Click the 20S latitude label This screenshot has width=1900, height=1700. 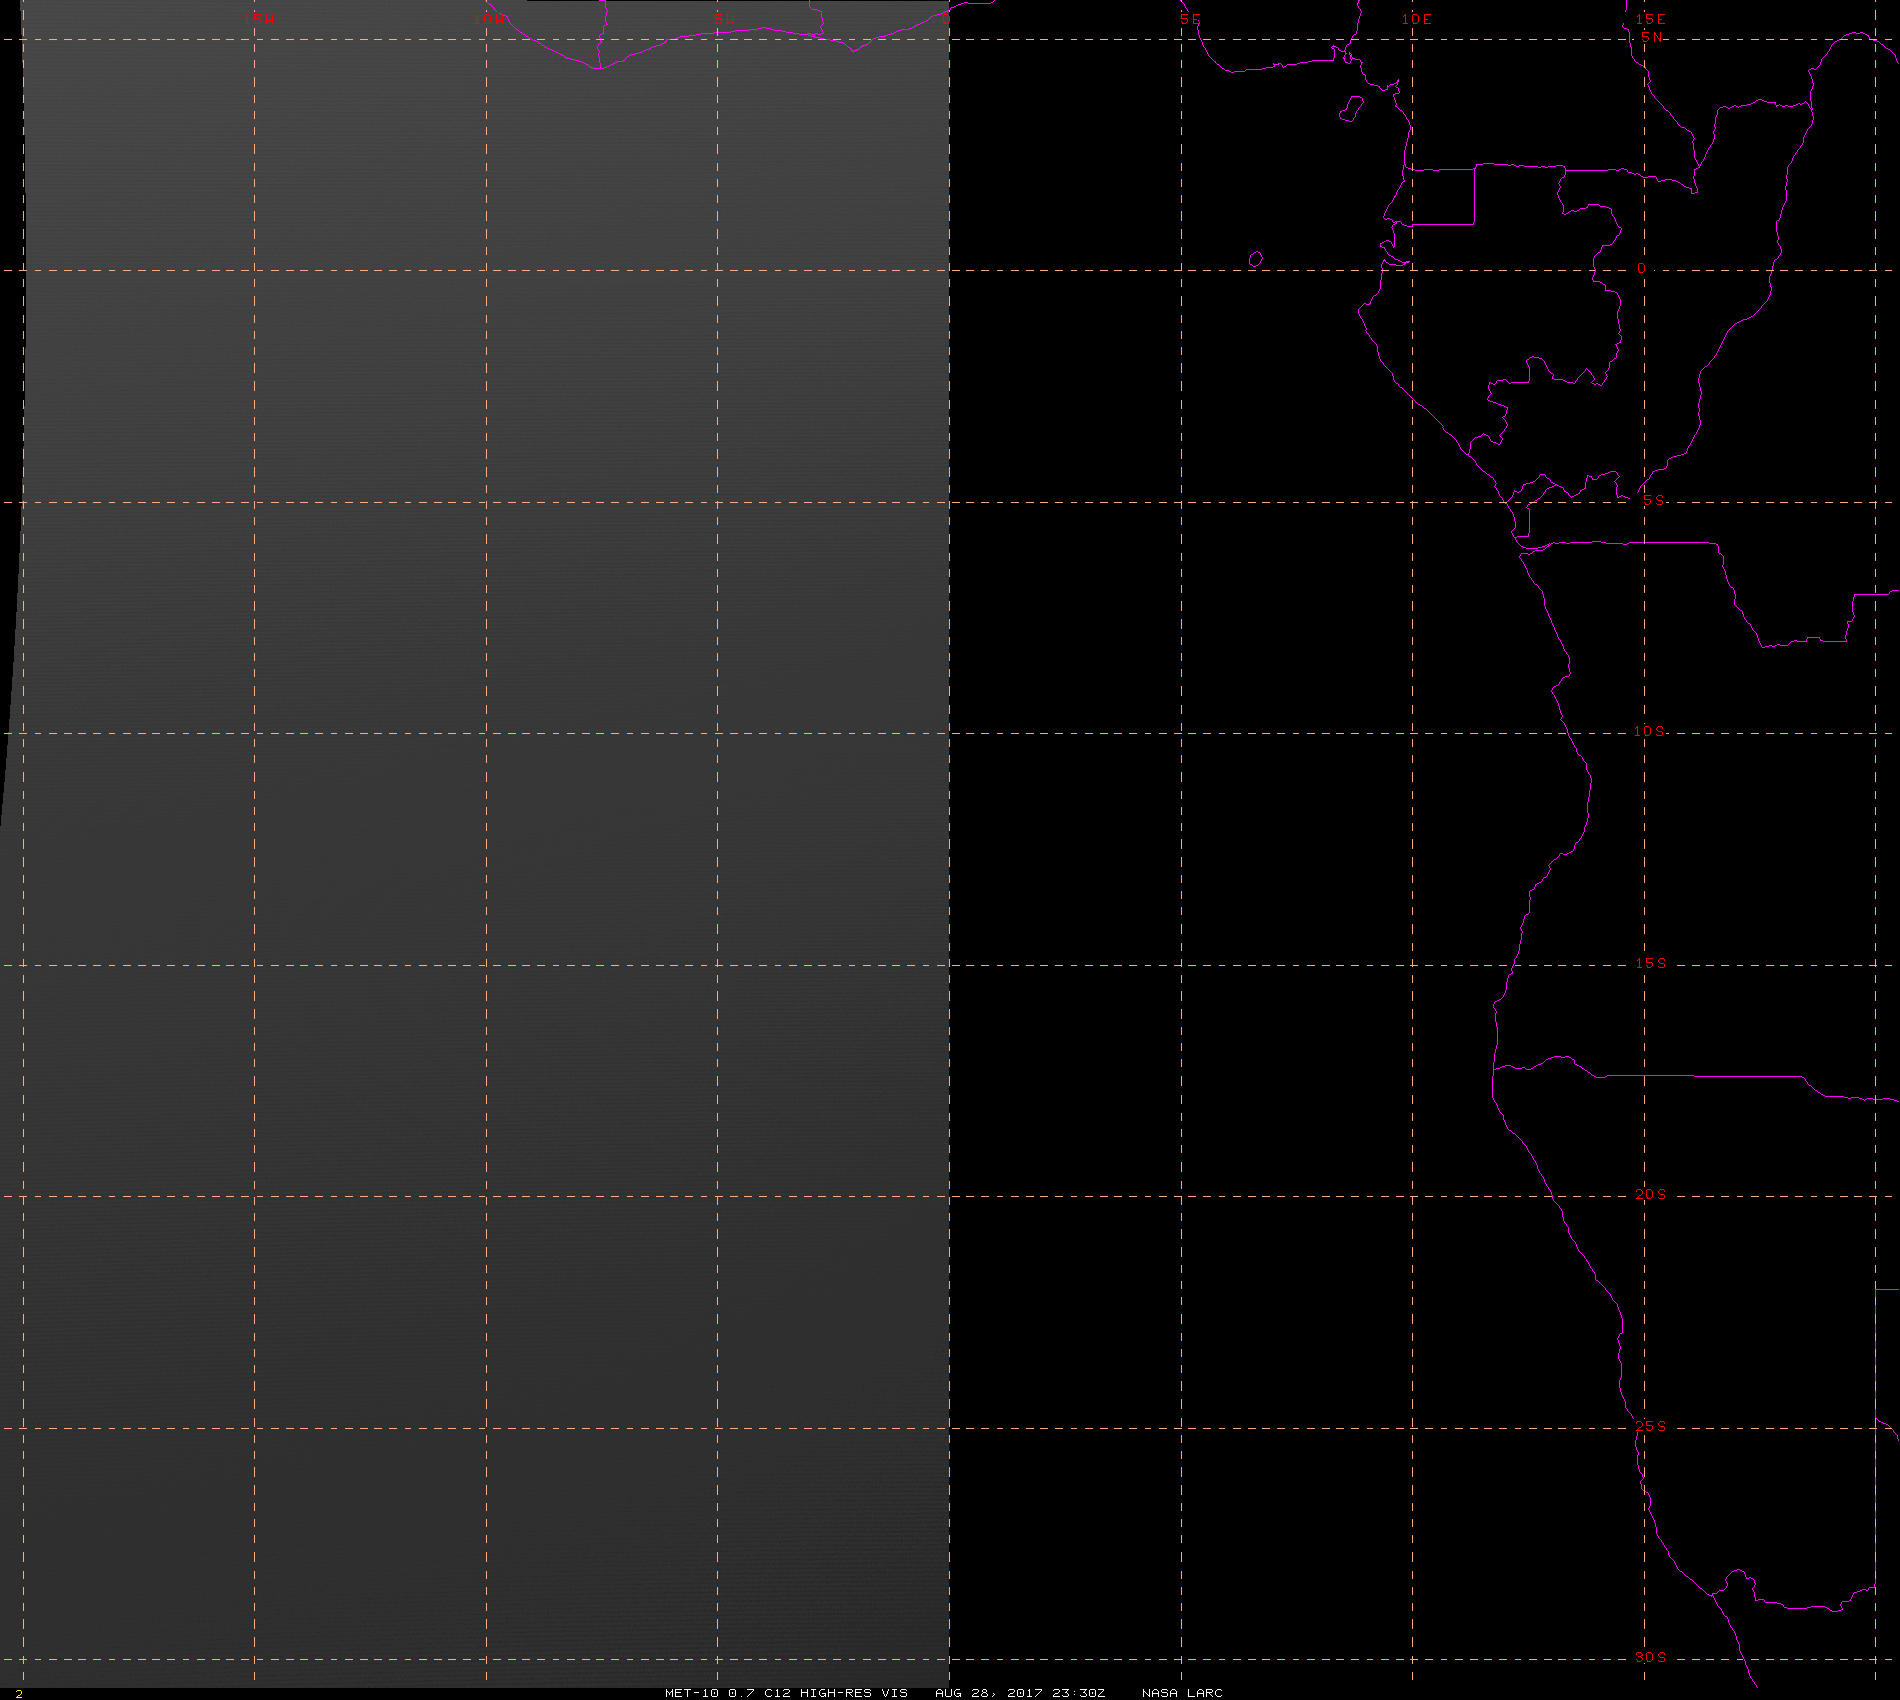(x=1651, y=1194)
